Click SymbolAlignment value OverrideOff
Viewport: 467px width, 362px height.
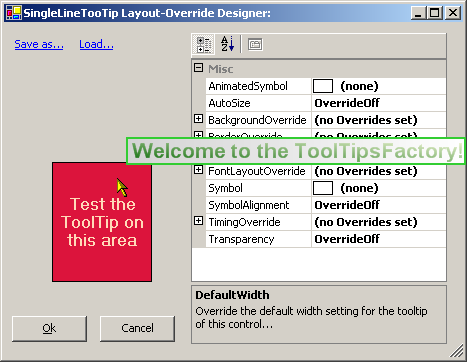(x=347, y=205)
